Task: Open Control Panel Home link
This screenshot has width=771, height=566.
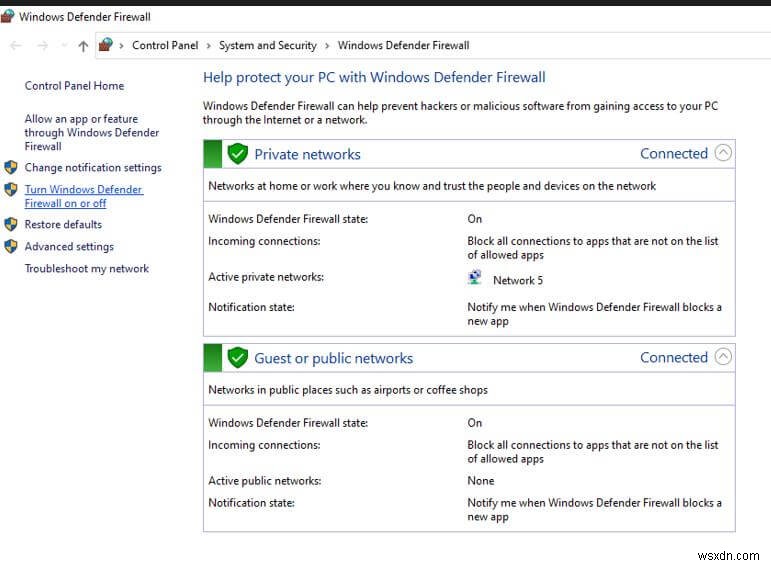Action: click(x=74, y=86)
